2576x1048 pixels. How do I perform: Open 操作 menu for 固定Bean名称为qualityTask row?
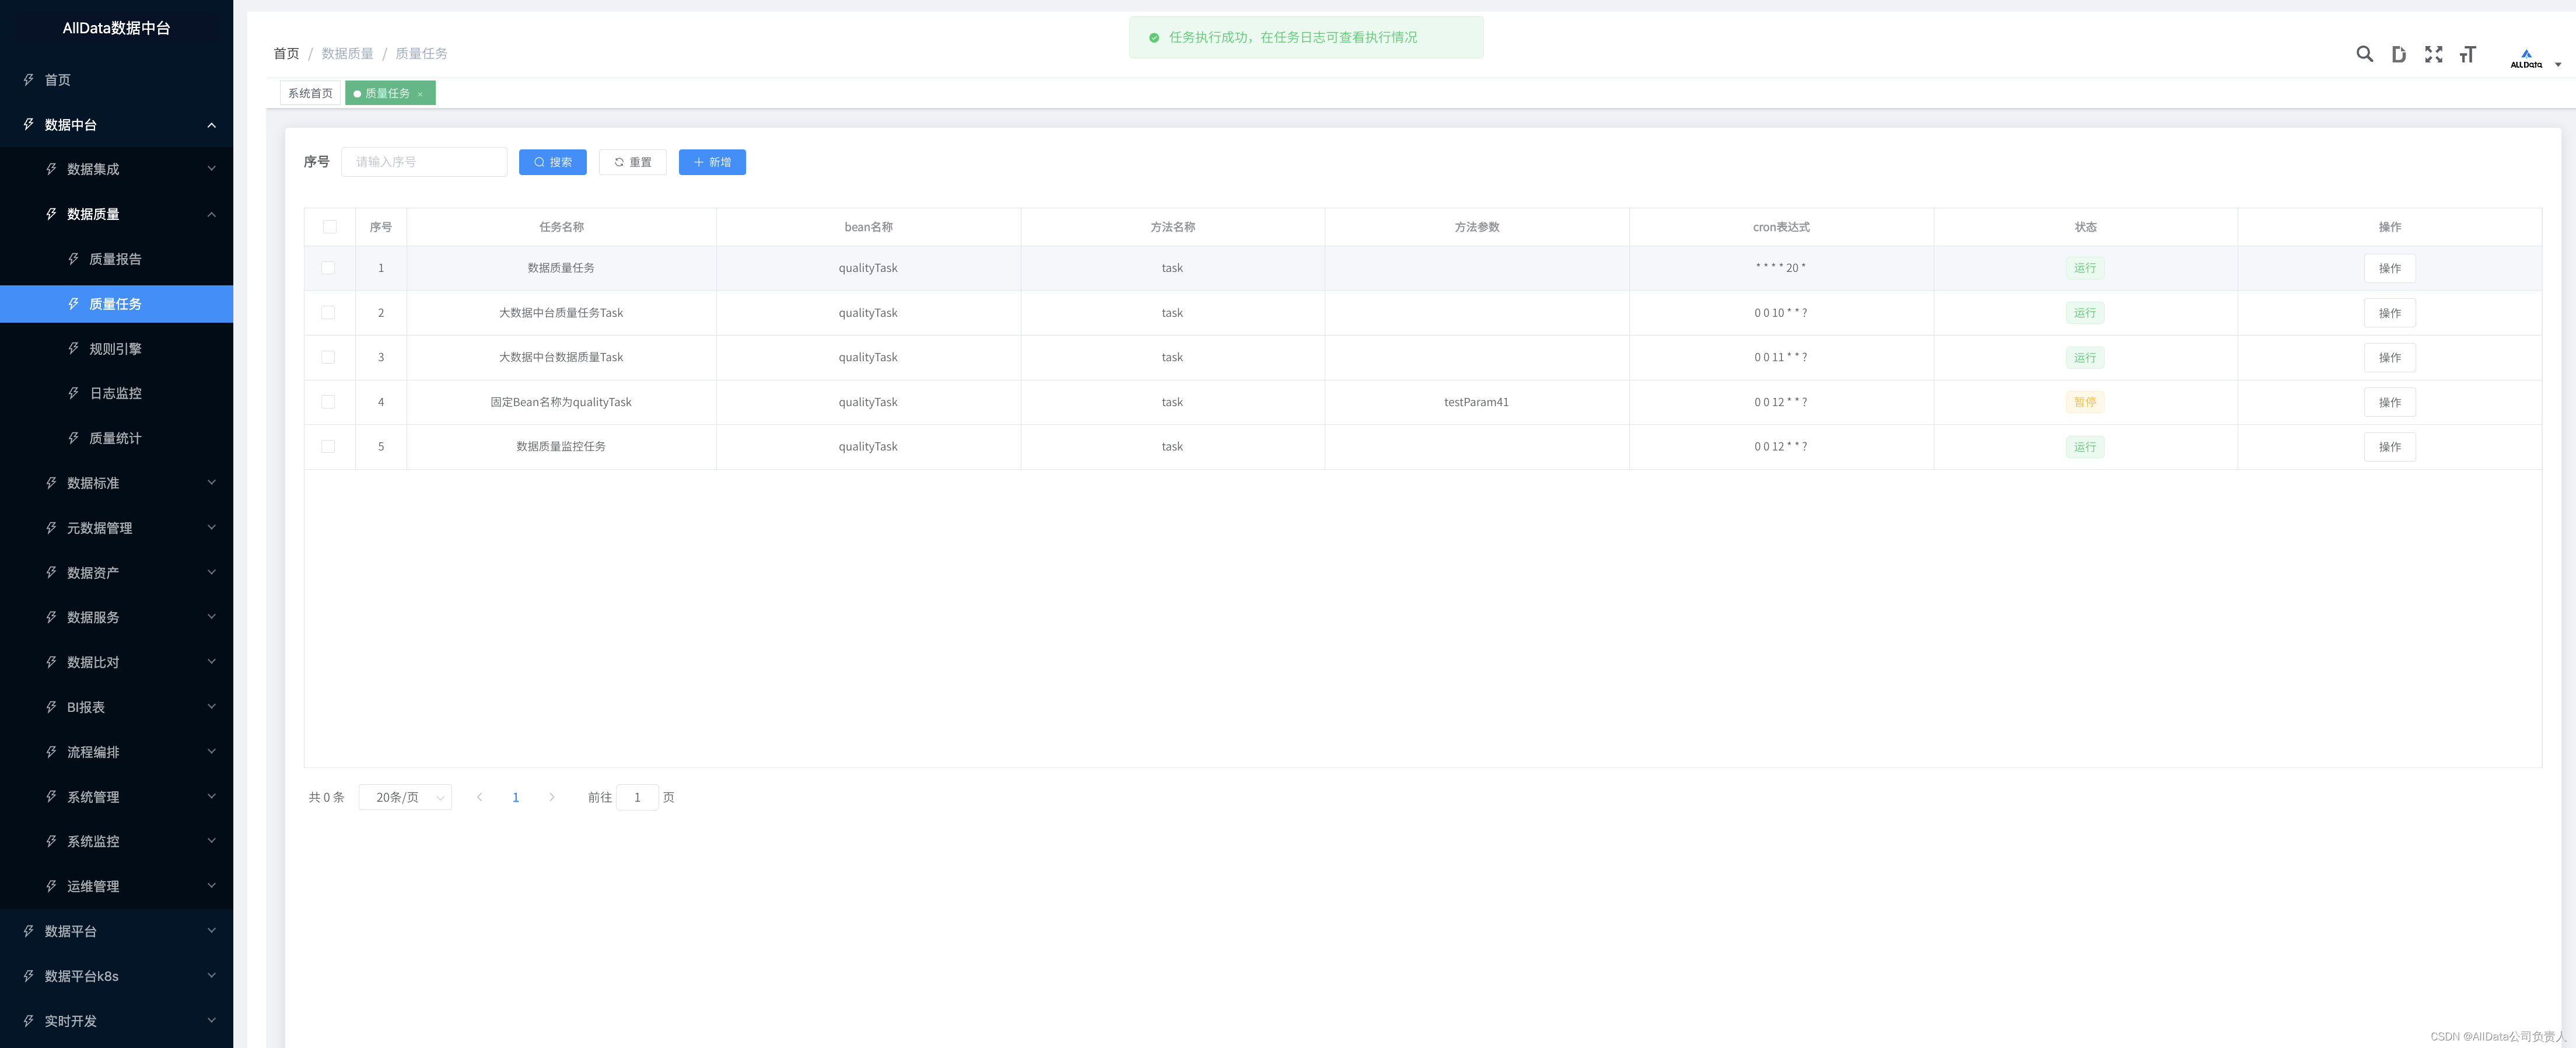tap(2389, 402)
